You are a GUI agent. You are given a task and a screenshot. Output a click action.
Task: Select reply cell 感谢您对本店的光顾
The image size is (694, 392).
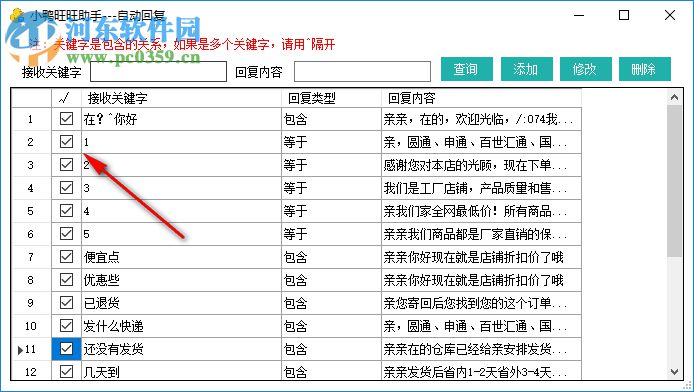pos(481,165)
